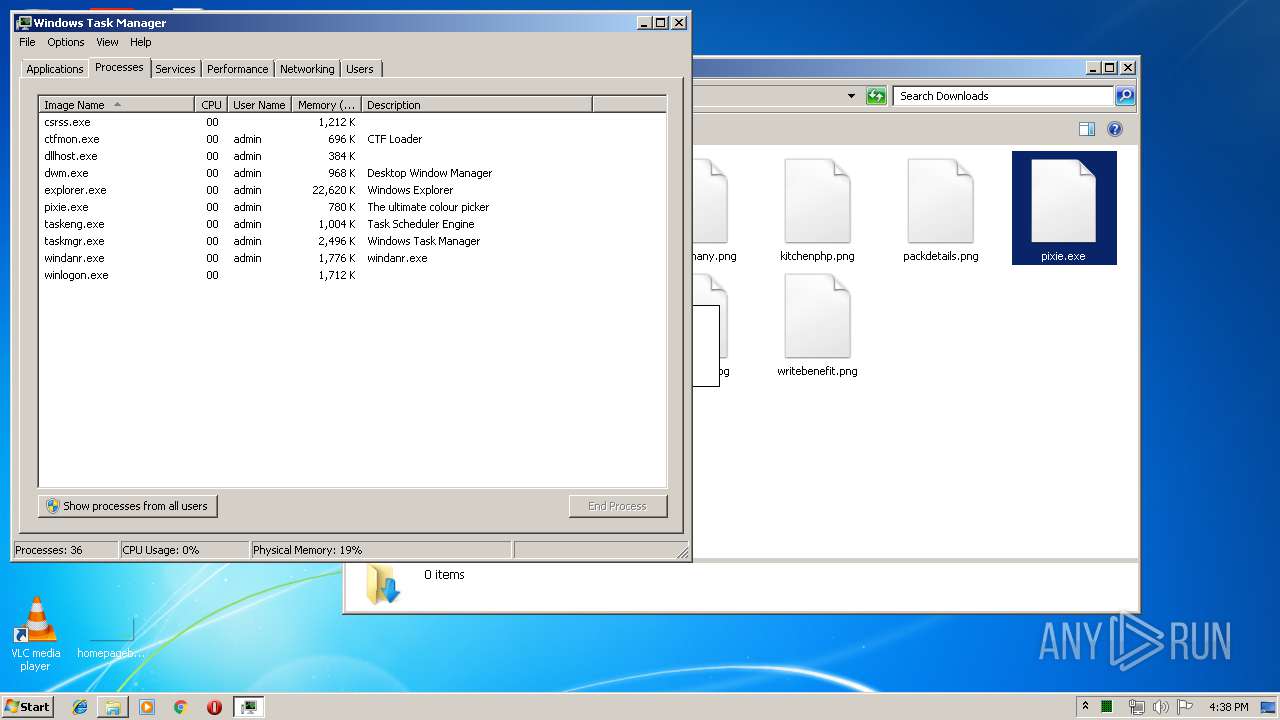Select the writebenefit.png file
The height and width of the screenshot is (720, 1280).
pyautogui.click(x=817, y=324)
